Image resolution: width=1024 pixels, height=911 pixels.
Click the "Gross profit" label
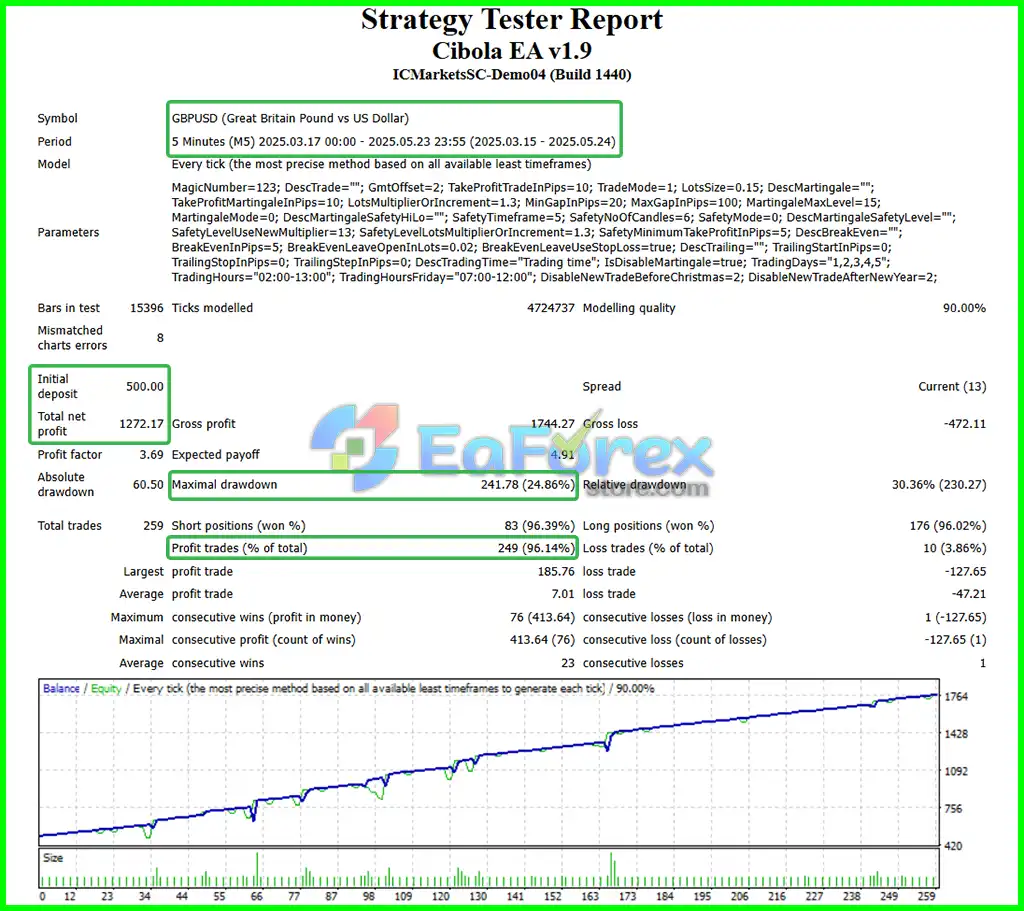coord(203,423)
